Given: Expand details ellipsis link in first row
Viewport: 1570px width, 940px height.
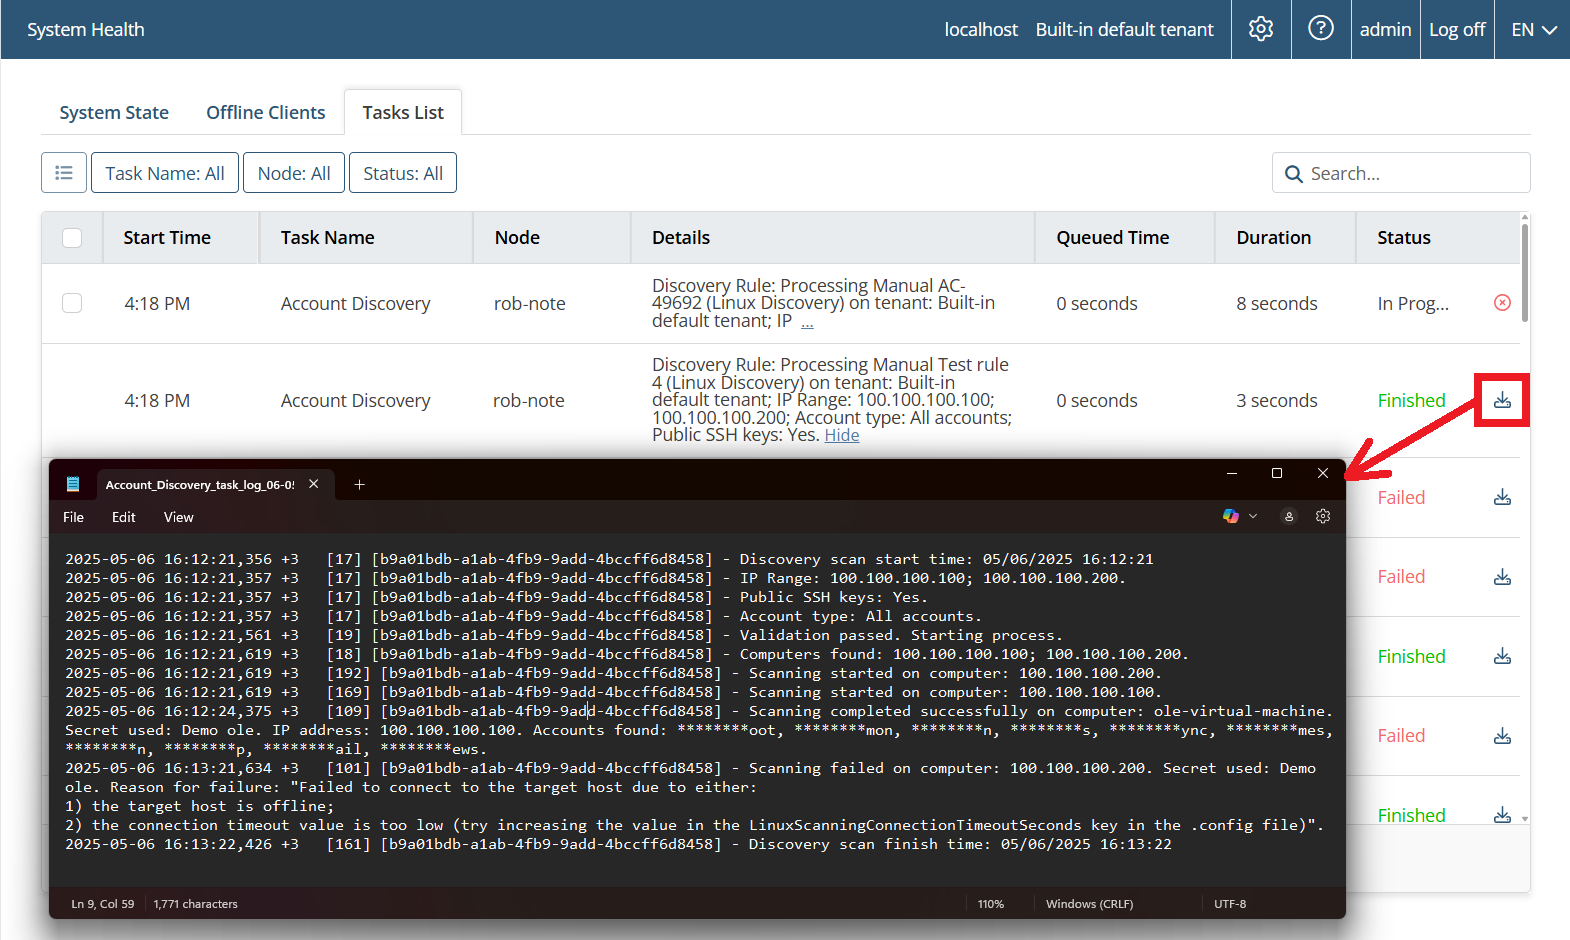Looking at the screenshot, I should click(x=807, y=321).
